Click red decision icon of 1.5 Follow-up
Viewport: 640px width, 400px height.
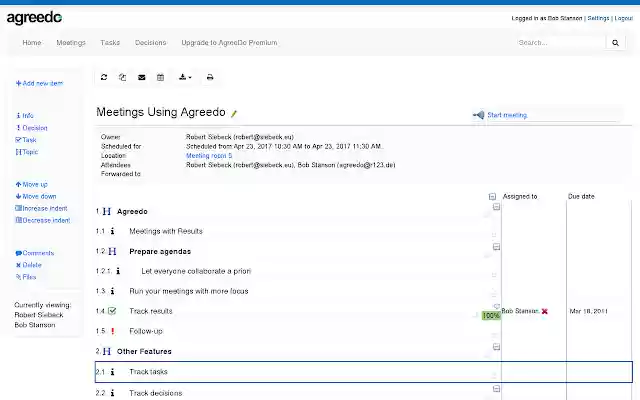(113, 331)
